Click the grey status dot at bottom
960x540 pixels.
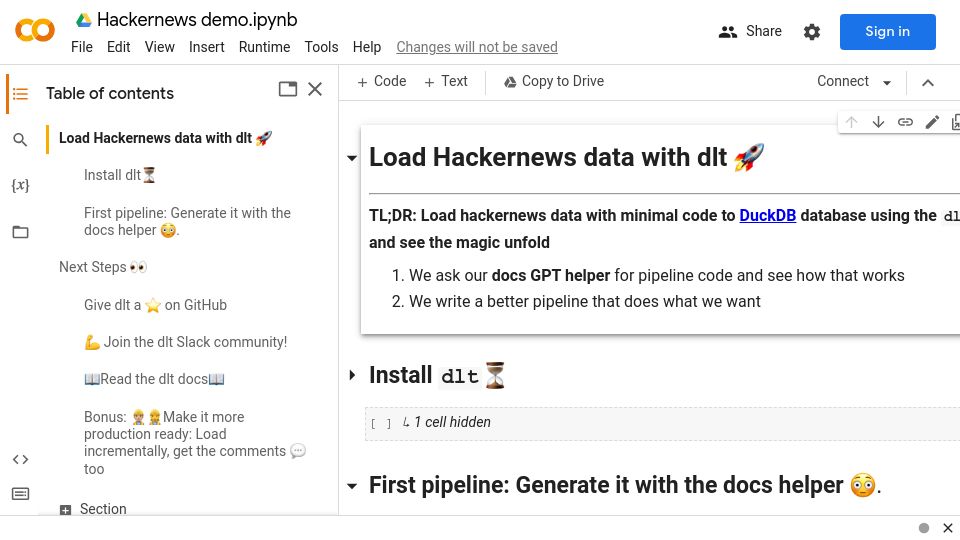pyautogui.click(x=924, y=528)
